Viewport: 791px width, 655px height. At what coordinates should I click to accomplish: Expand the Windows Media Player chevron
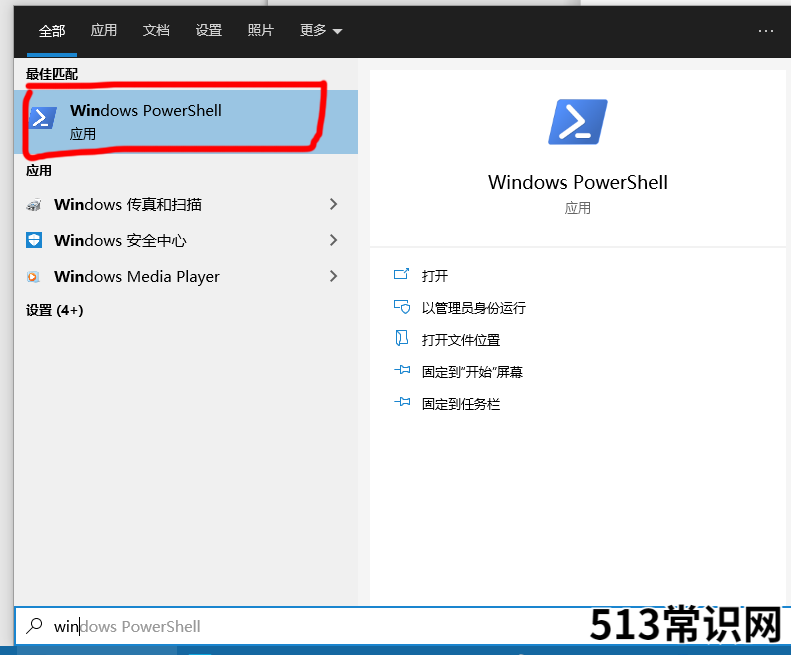coord(333,276)
